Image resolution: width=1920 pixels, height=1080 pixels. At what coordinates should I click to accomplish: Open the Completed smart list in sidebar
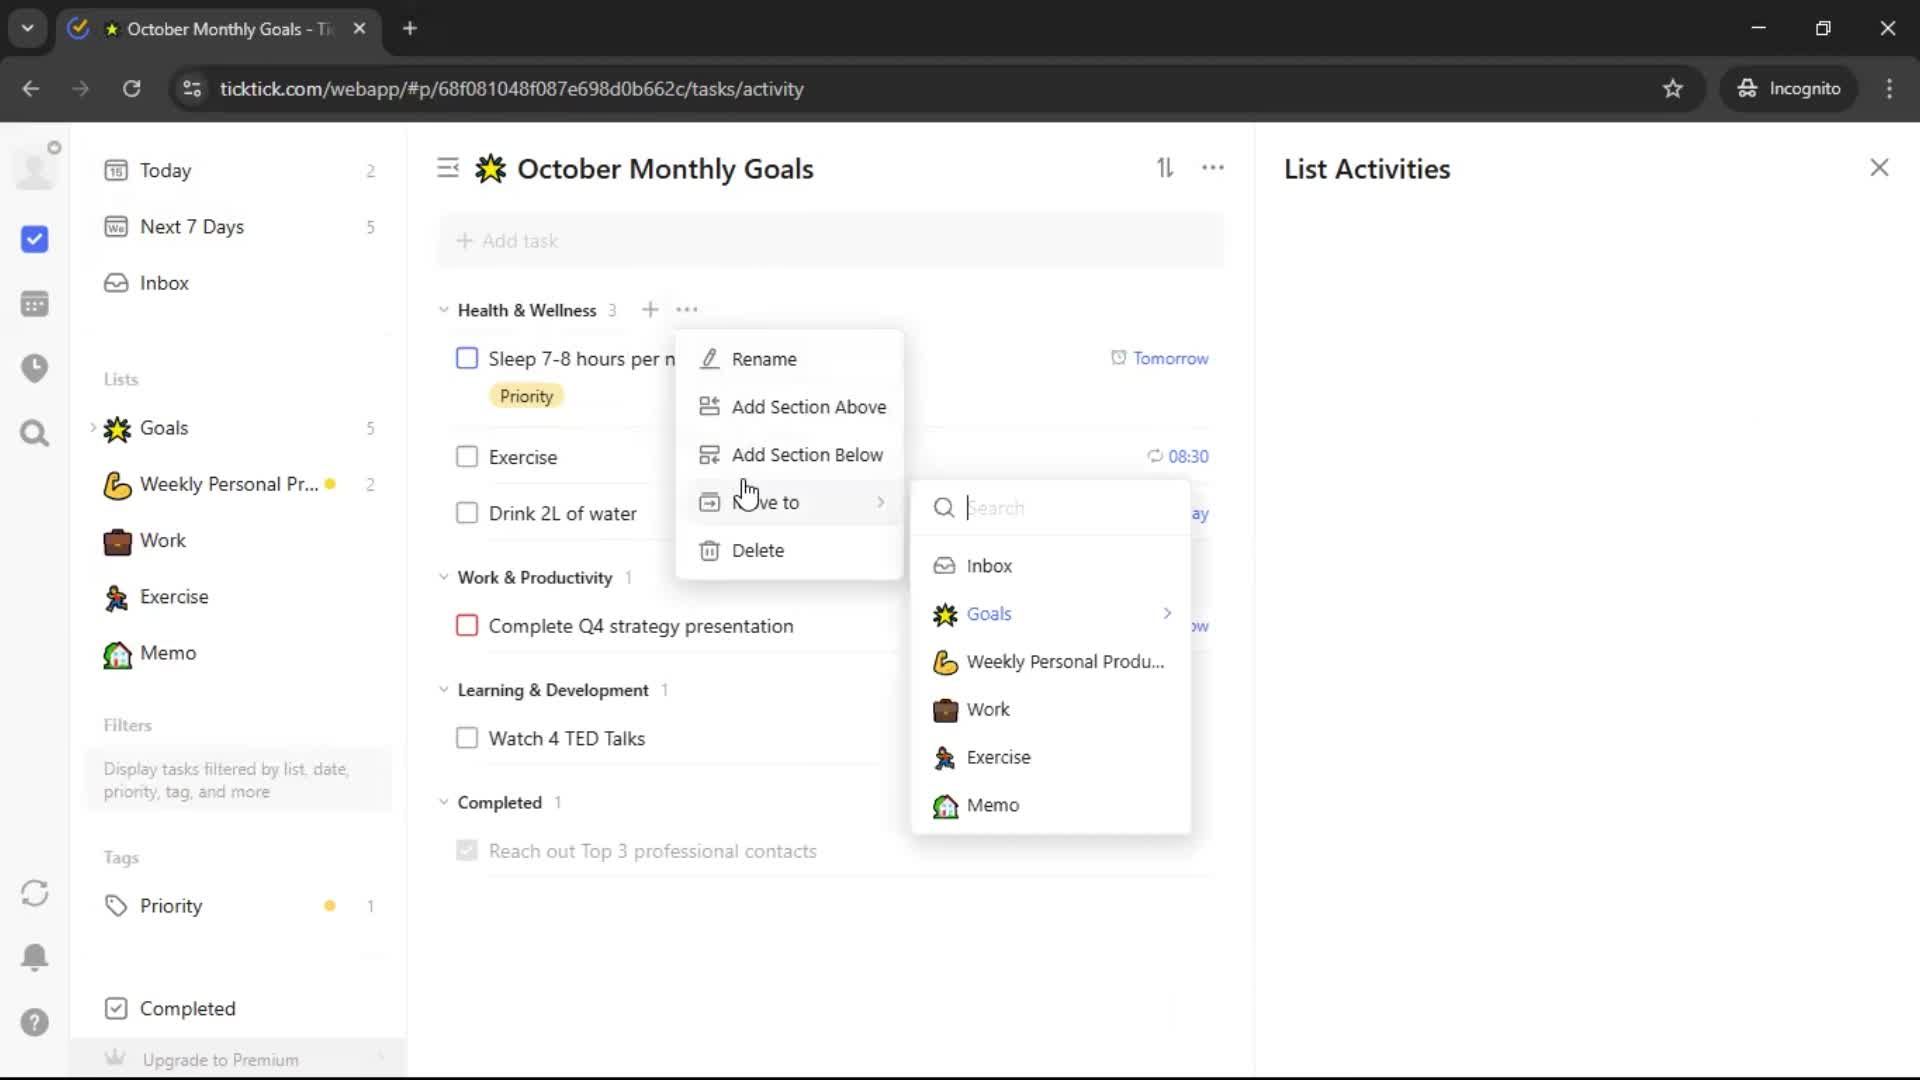click(187, 1008)
